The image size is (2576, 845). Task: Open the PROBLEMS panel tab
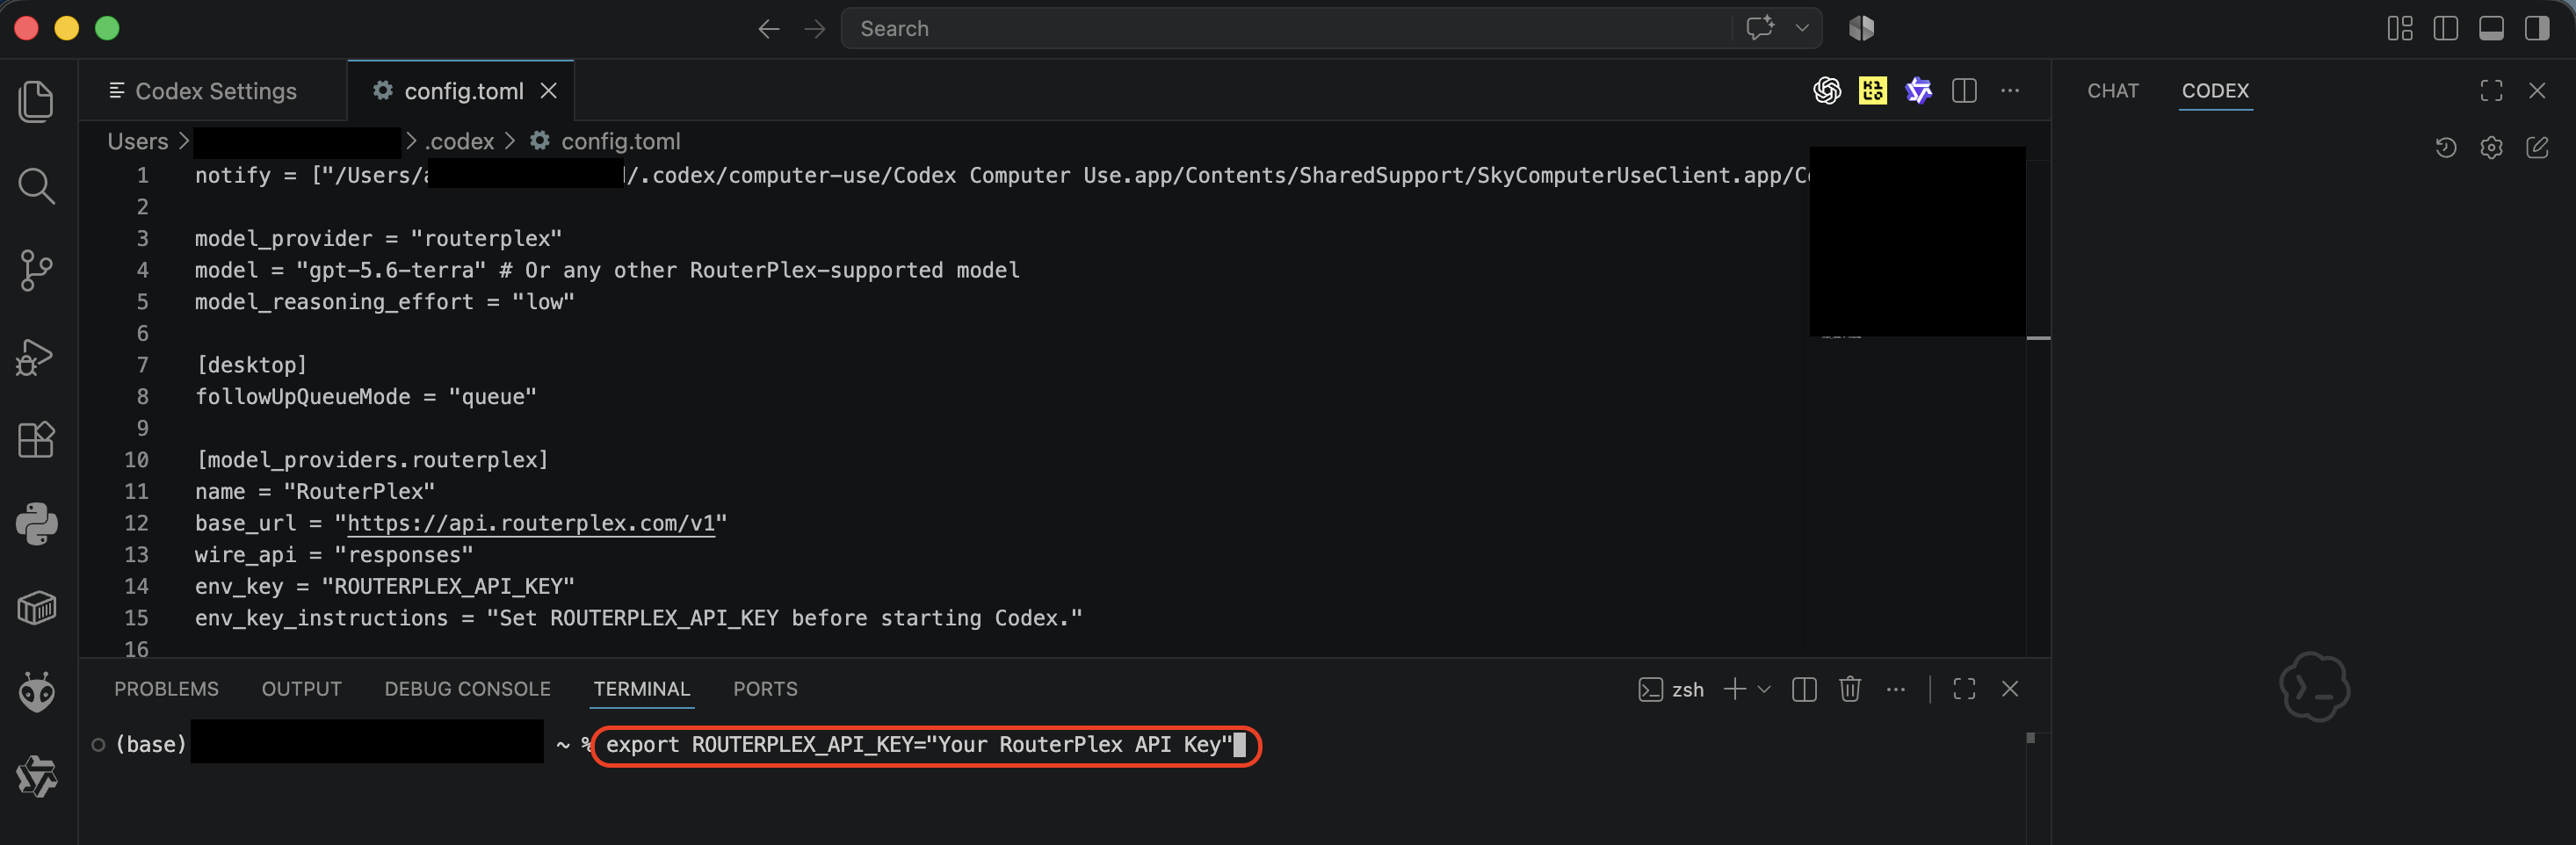pos(166,689)
